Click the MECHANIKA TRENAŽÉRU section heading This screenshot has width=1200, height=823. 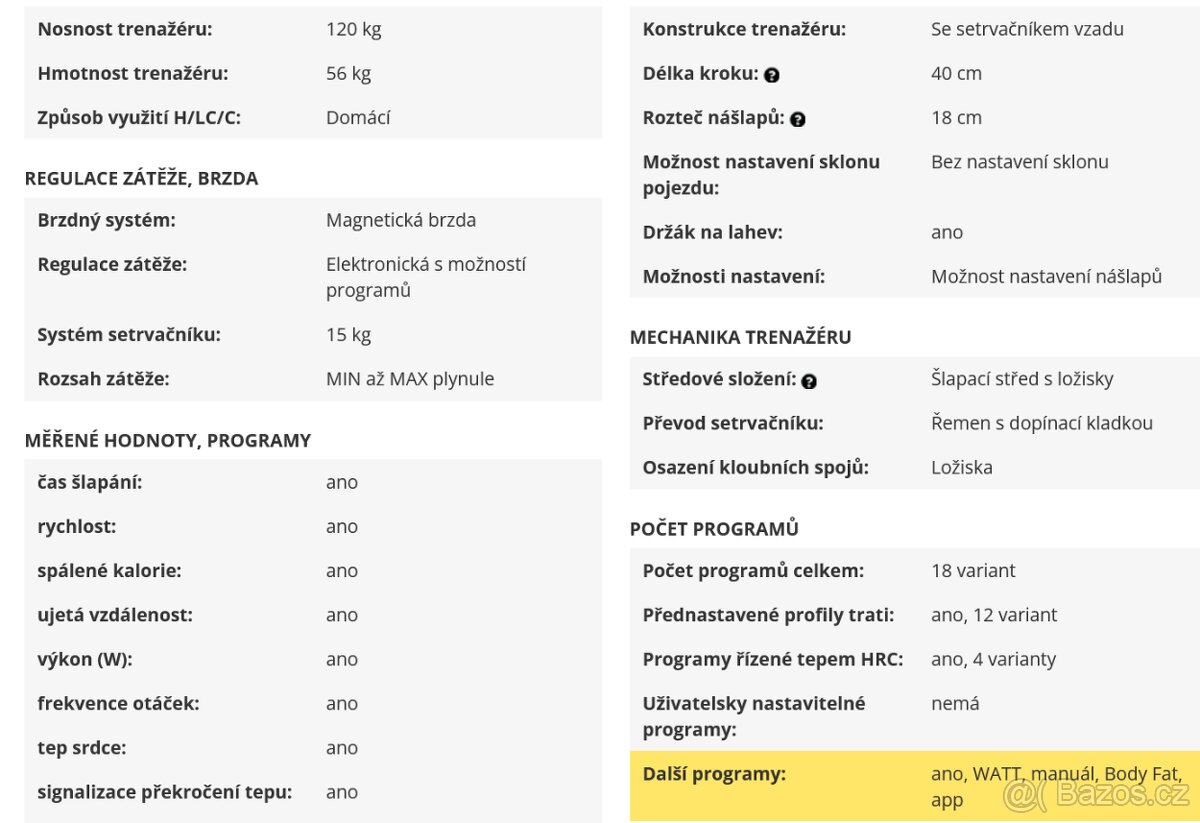pyautogui.click(x=741, y=337)
